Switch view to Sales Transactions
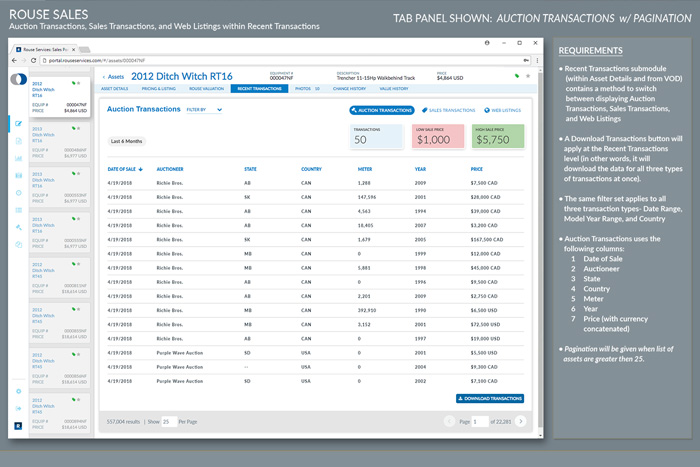The image size is (700, 467). pos(449,110)
